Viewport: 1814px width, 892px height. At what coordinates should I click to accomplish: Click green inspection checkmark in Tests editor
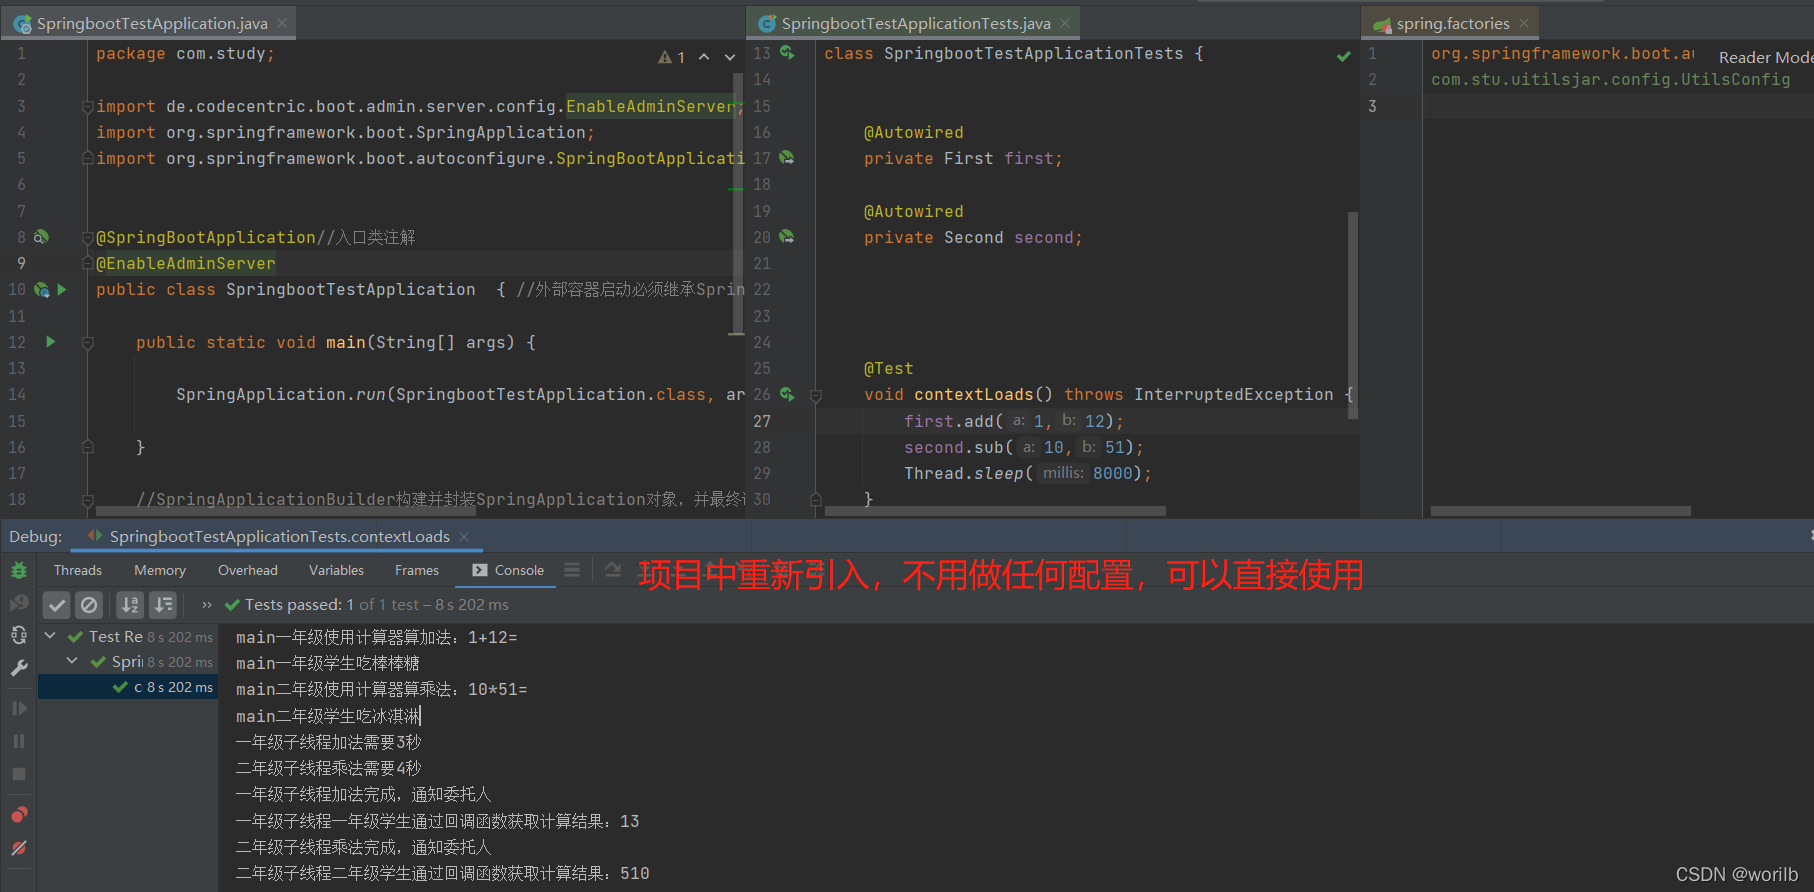coord(1344,56)
